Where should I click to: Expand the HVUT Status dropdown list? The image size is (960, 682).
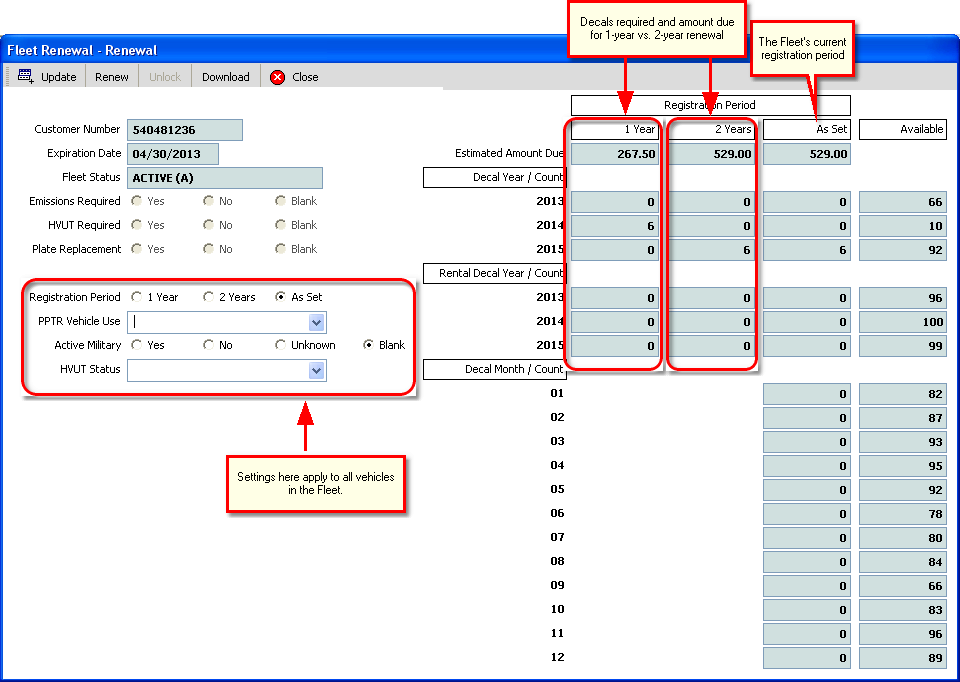coord(316,370)
